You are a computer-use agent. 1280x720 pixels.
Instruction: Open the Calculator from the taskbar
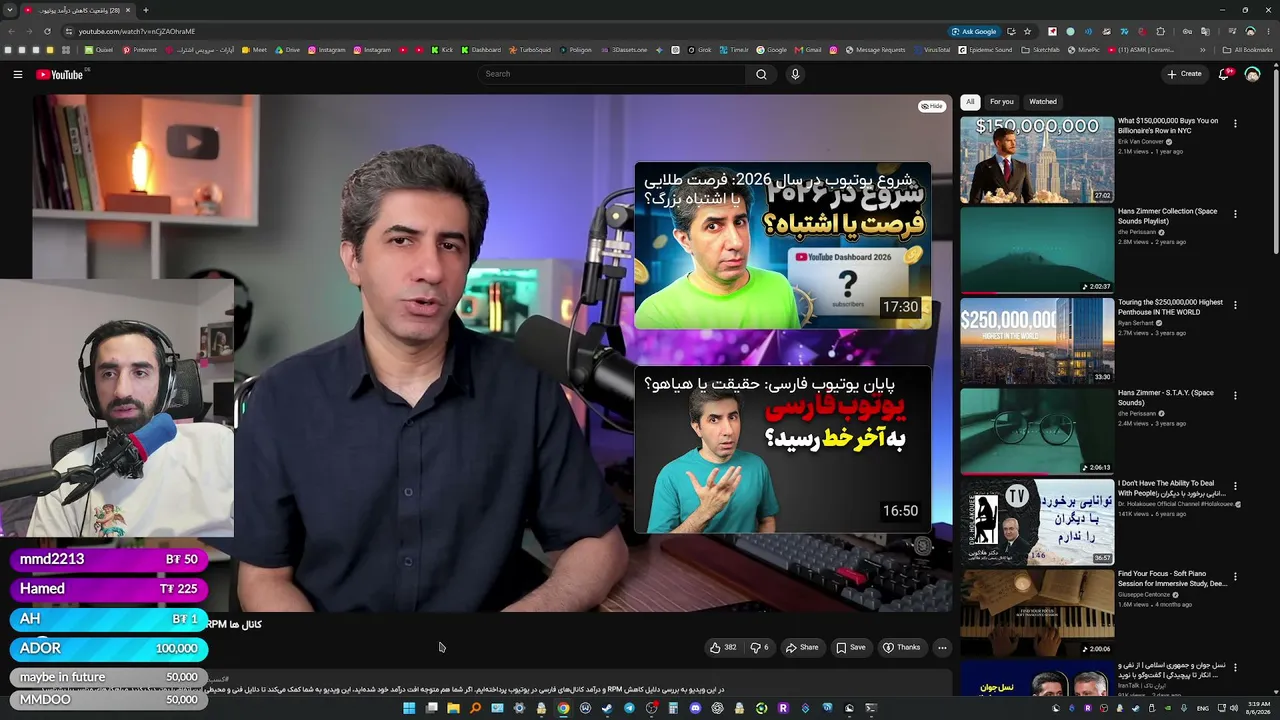pyautogui.click(x=673, y=708)
